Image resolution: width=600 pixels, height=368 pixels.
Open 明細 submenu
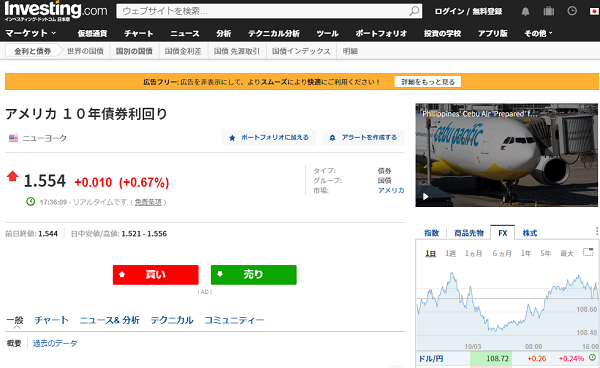[x=350, y=51]
